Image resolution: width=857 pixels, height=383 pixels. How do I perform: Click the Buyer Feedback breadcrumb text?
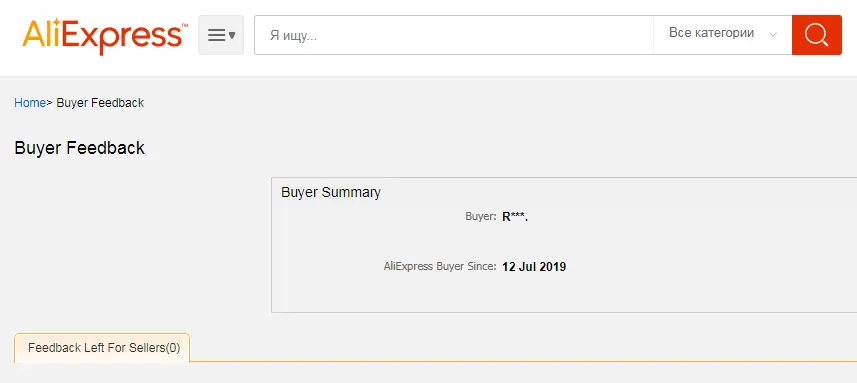(x=100, y=103)
